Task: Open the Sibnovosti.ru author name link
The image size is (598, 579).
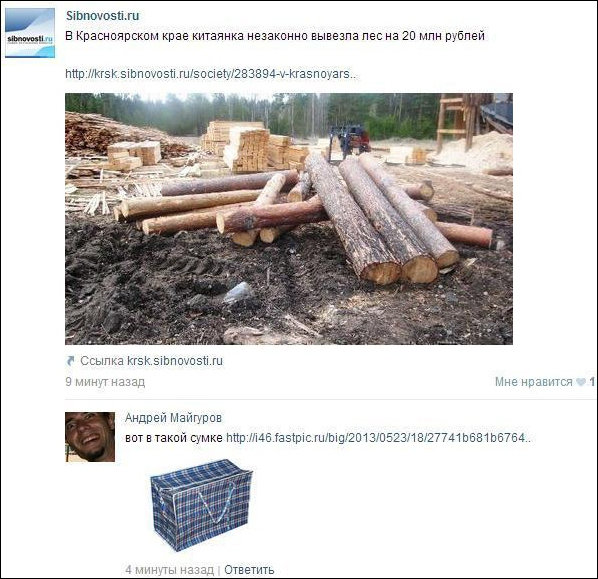Action: pos(103,16)
